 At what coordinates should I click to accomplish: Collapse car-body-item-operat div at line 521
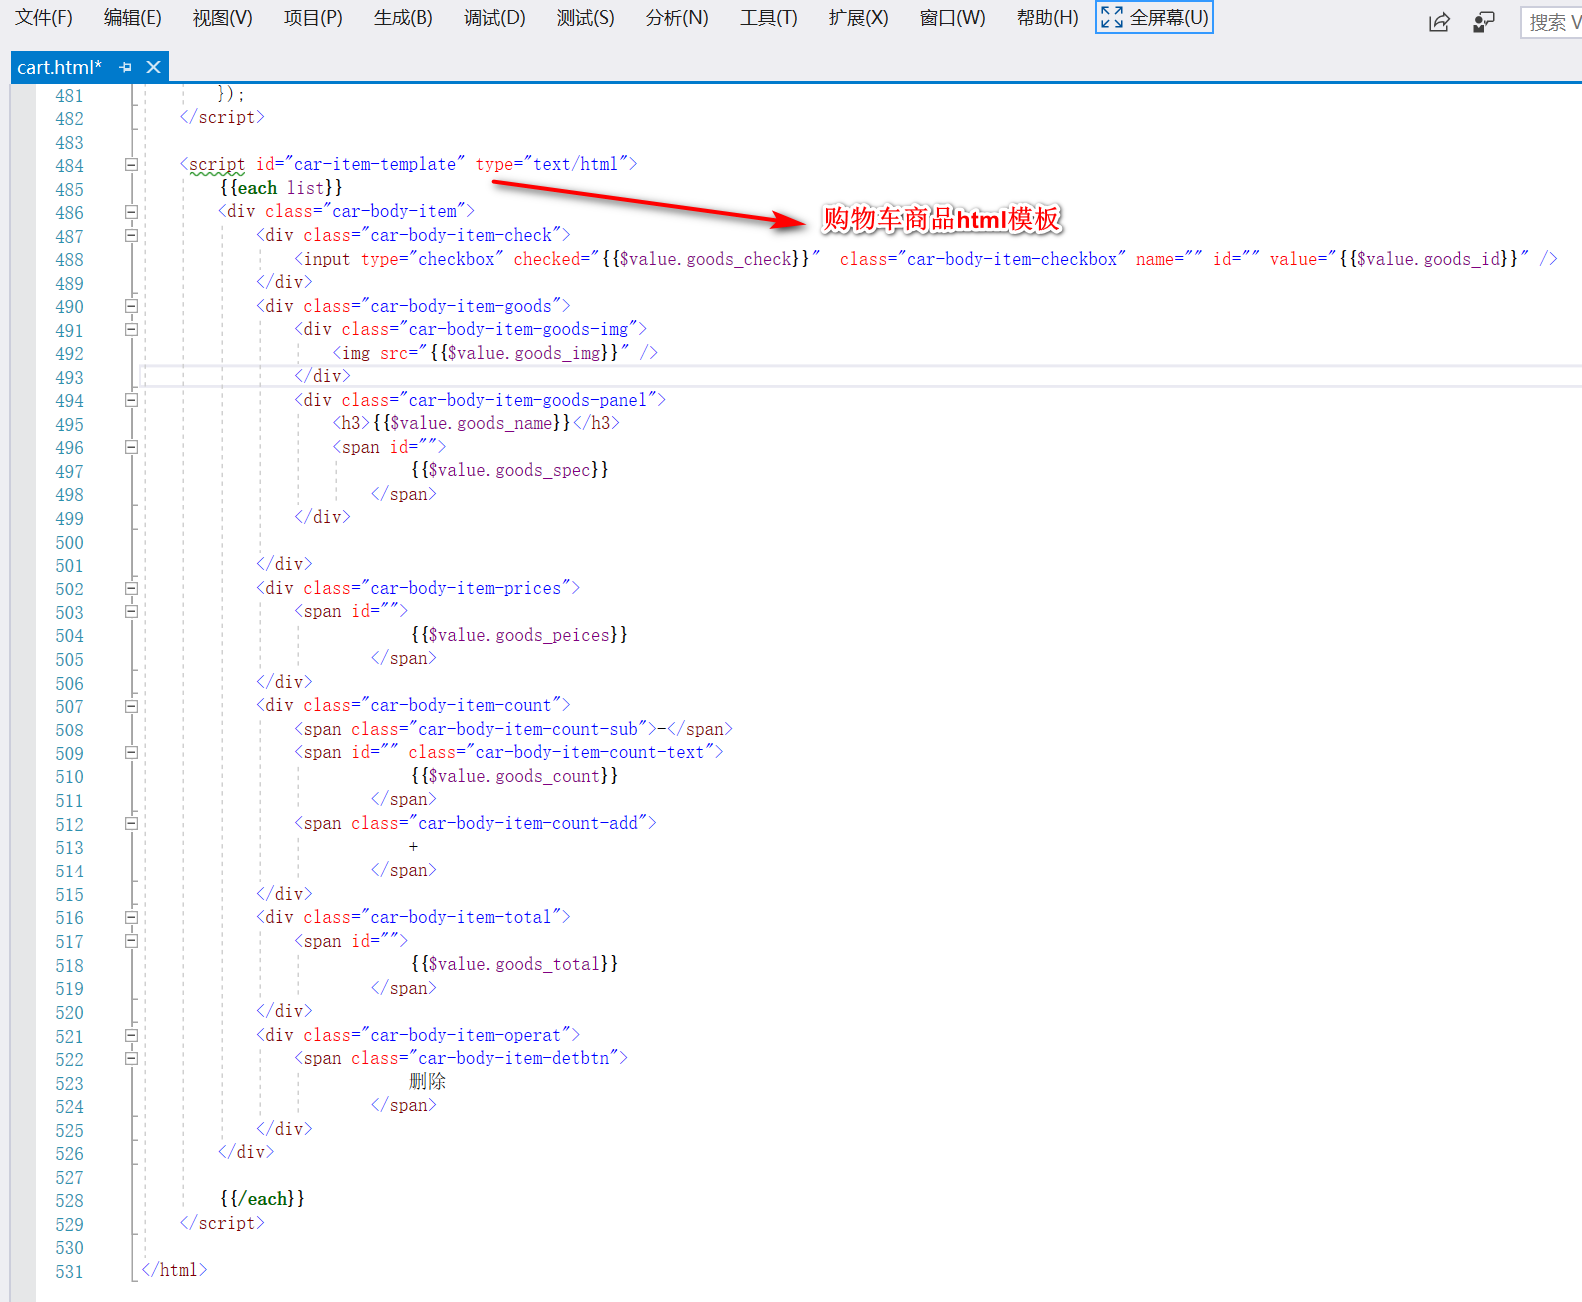point(131,1035)
